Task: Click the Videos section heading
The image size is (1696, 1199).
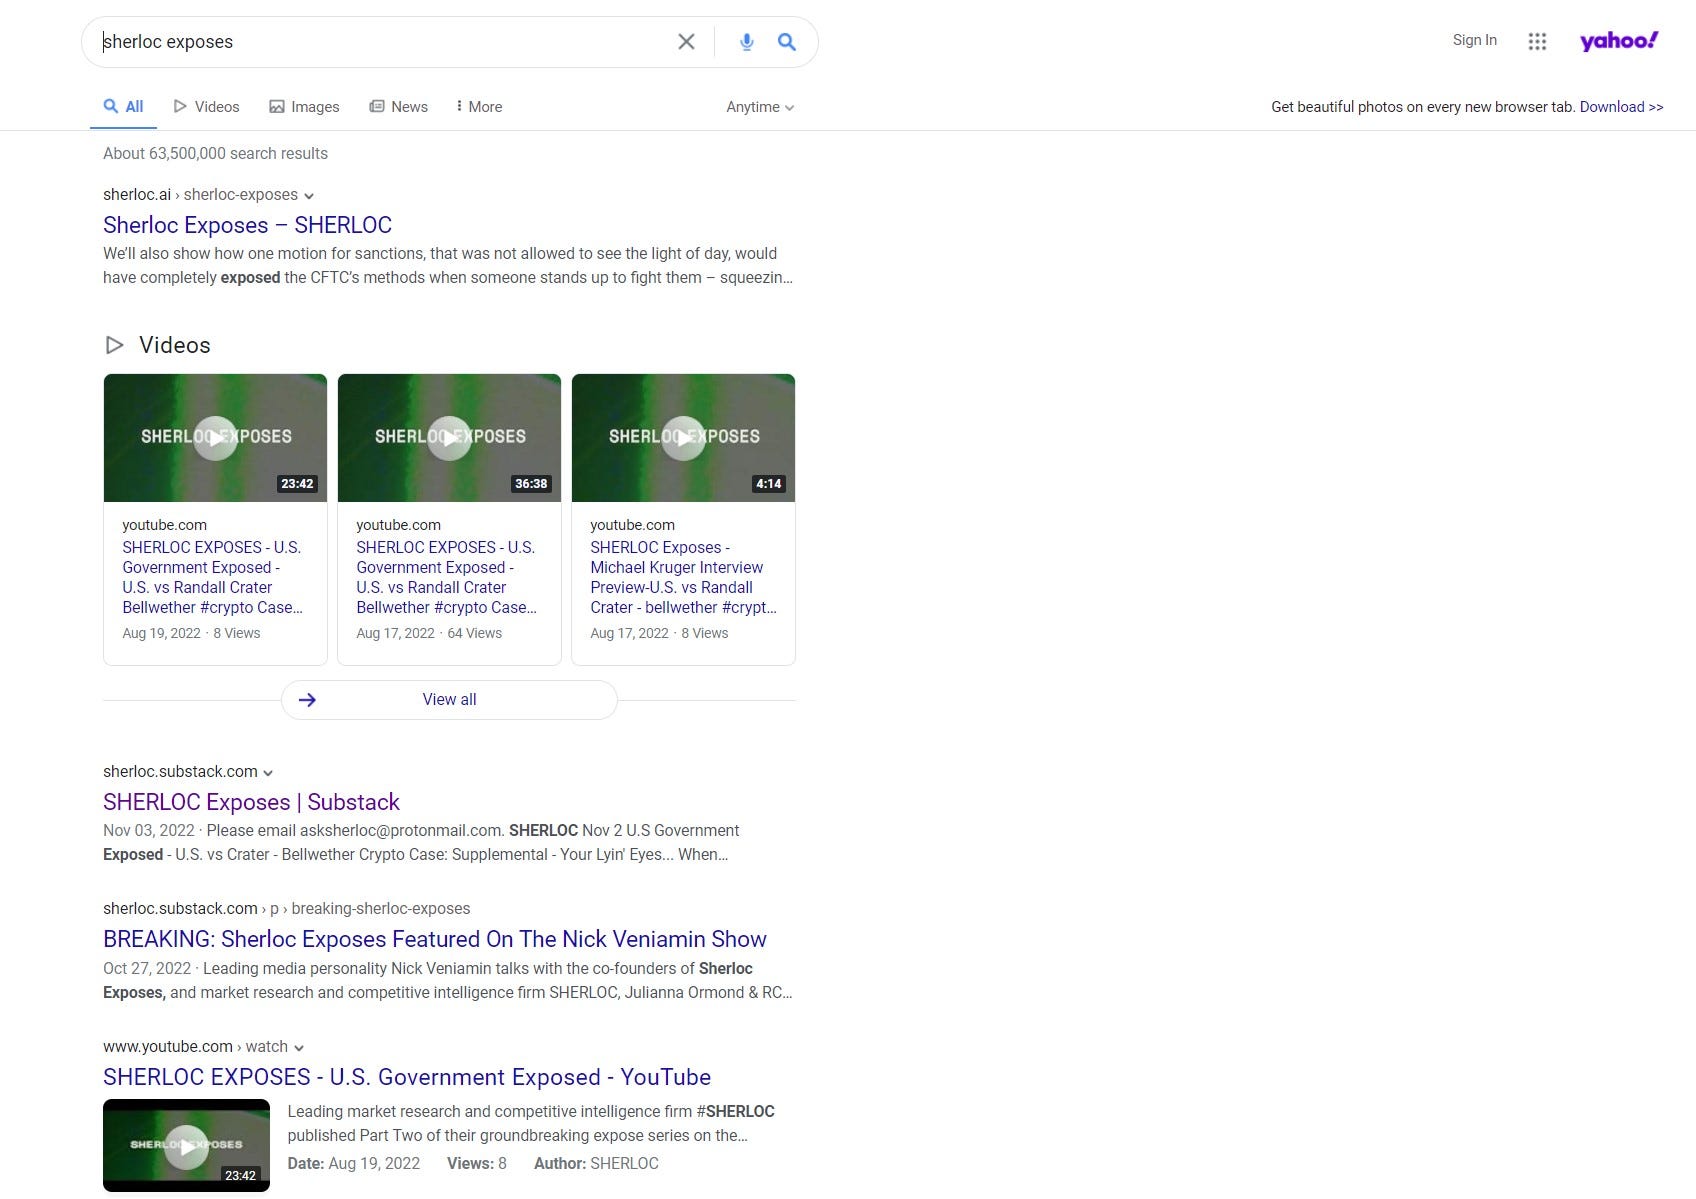Action: (174, 345)
